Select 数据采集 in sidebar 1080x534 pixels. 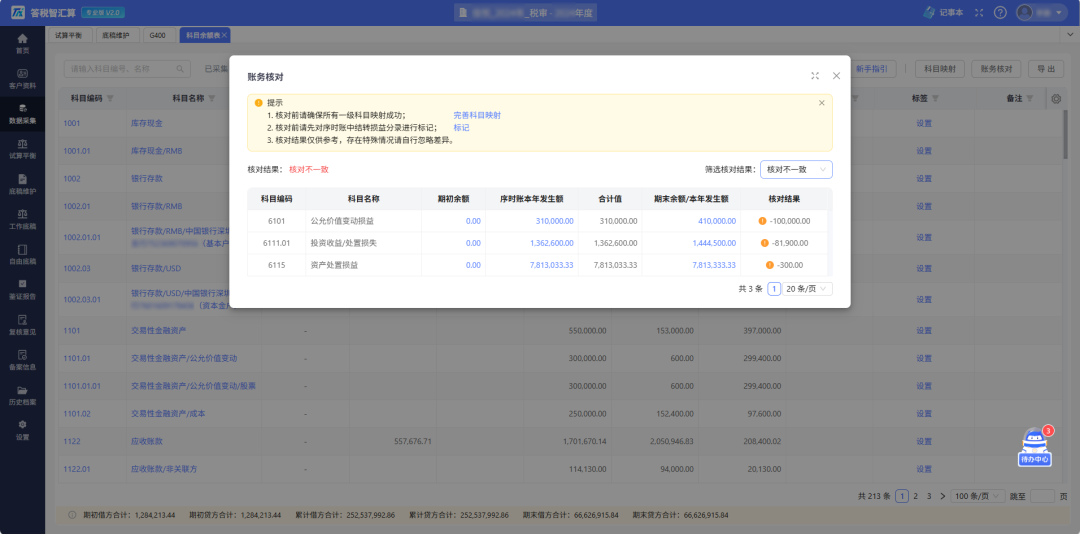click(x=23, y=113)
